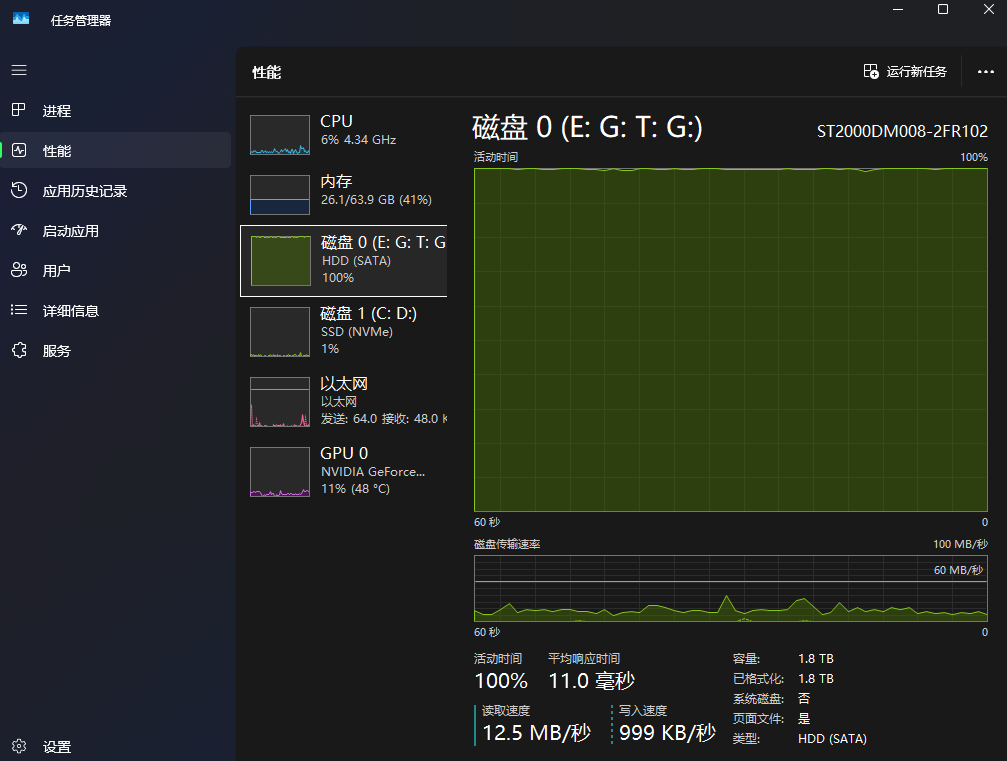Click the model name ST2000DM008-2FR102
The image size is (1007, 761).
pyautogui.click(x=902, y=132)
